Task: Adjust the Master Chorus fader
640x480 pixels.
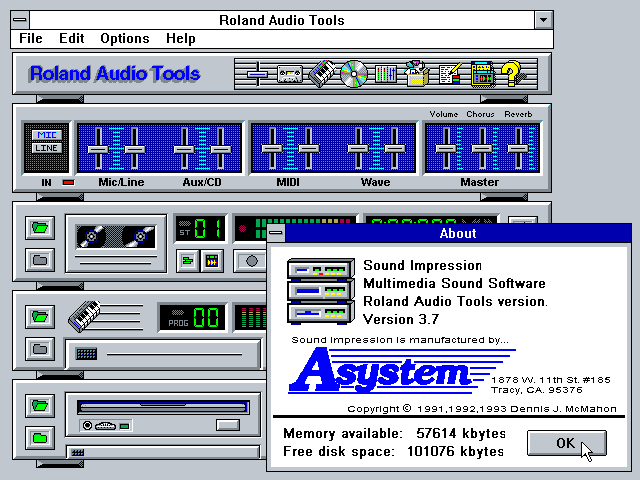Action: [482, 149]
